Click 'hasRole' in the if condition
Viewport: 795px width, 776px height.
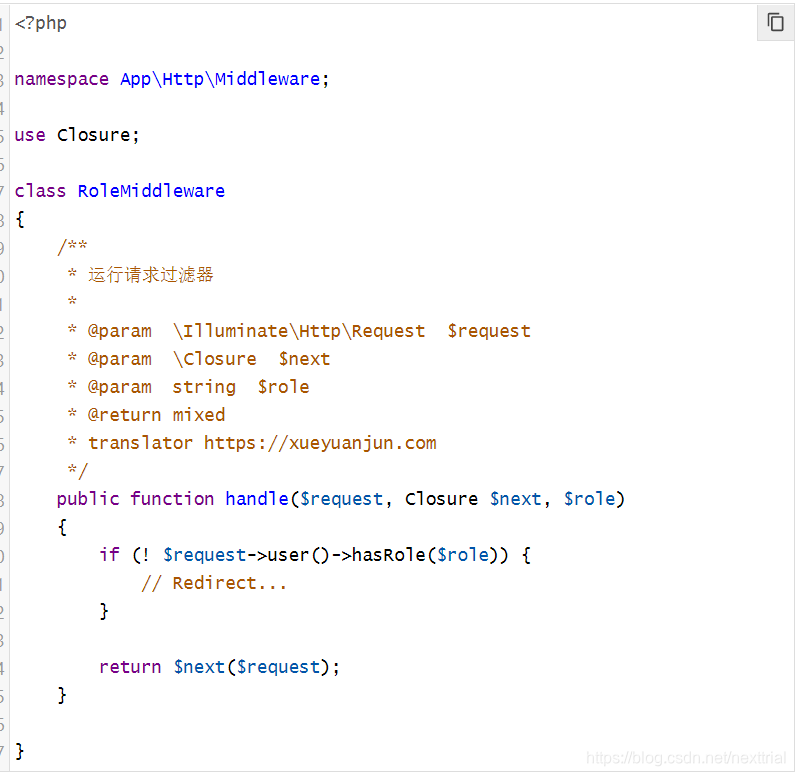click(x=388, y=555)
